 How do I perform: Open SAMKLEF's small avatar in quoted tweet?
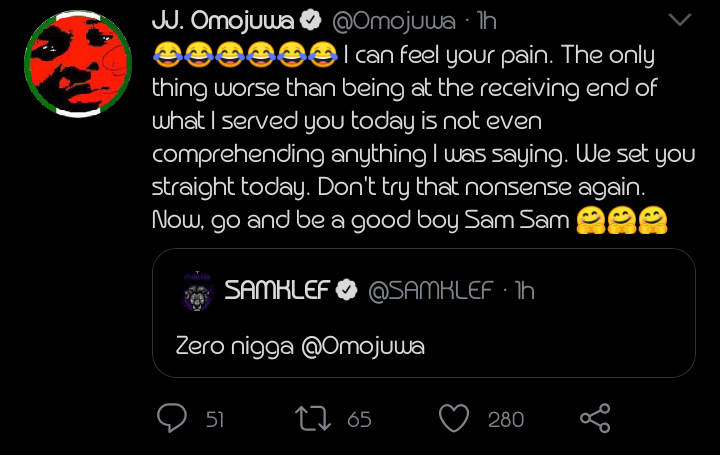[197, 291]
